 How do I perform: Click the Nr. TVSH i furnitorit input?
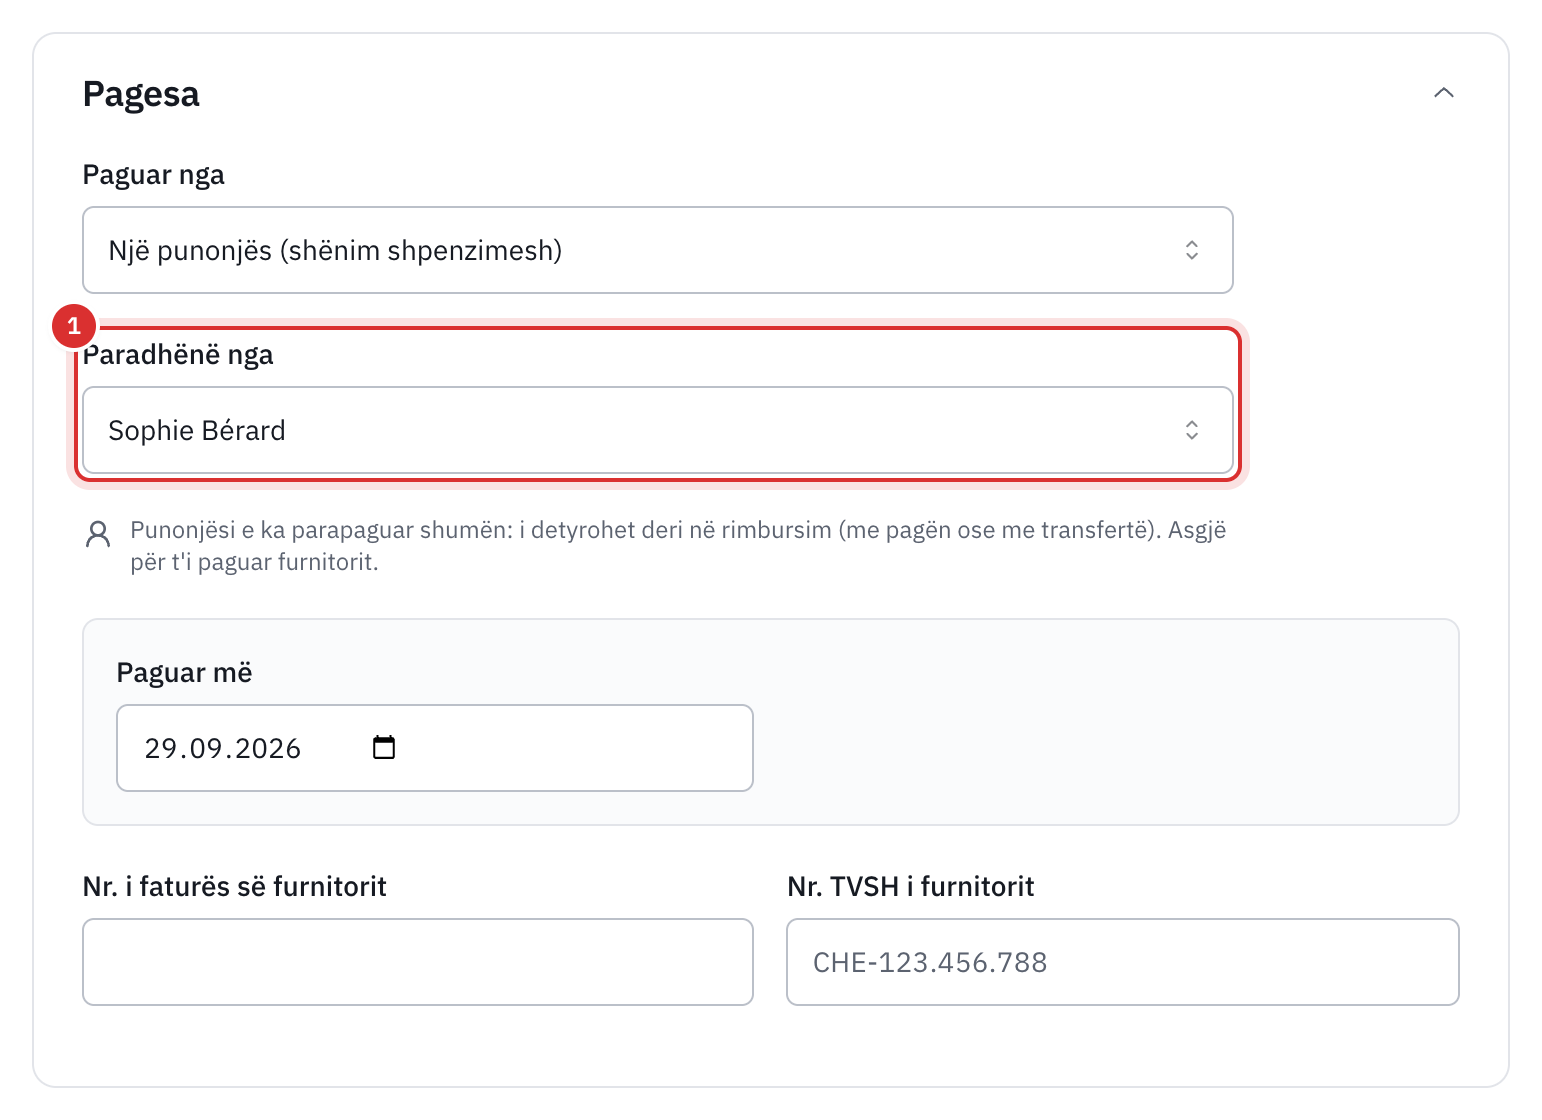click(1123, 962)
